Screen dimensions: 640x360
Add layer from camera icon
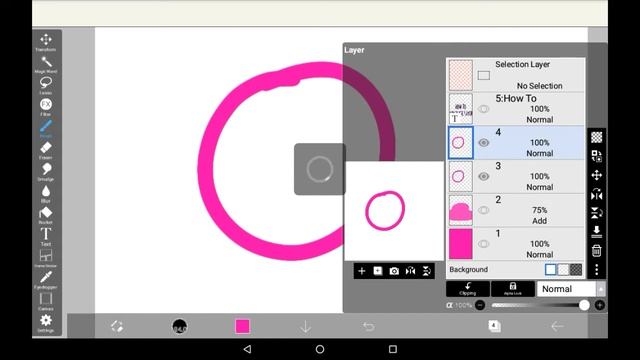394,271
